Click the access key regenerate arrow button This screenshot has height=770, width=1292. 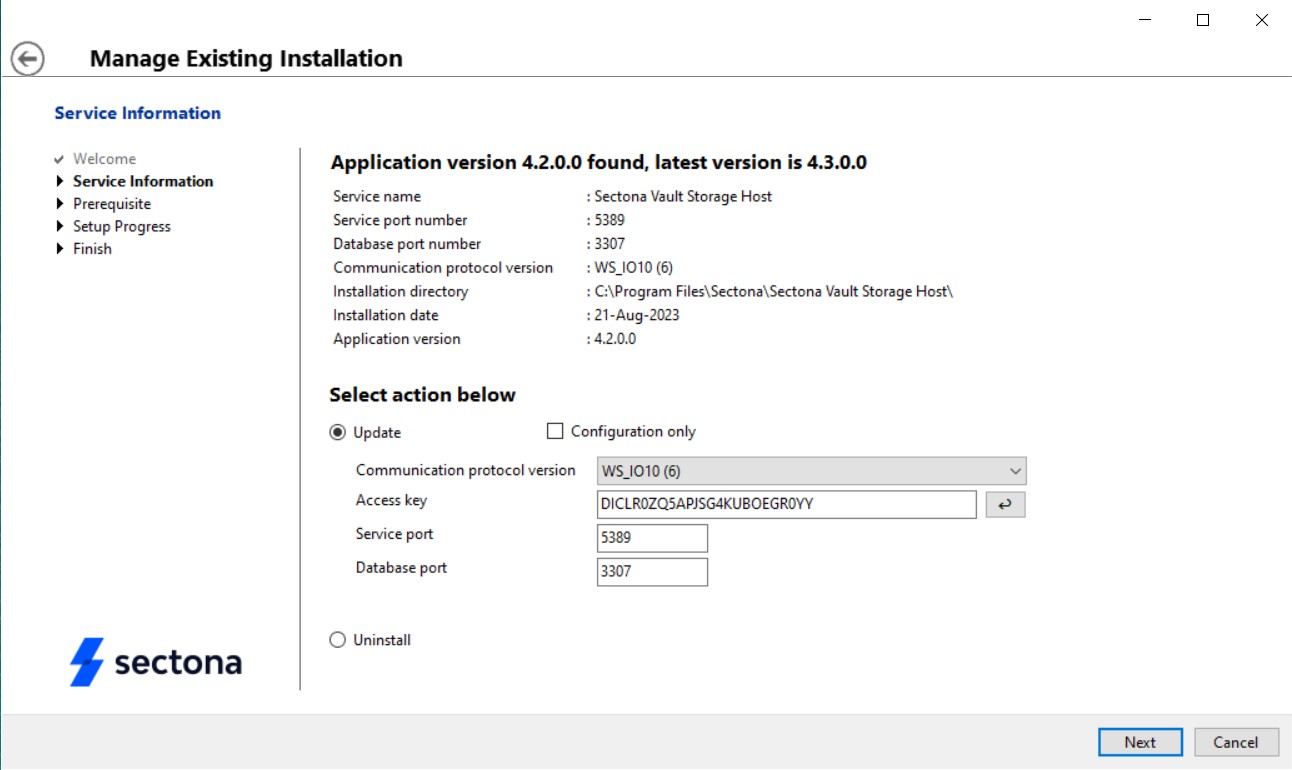point(1005,505)
